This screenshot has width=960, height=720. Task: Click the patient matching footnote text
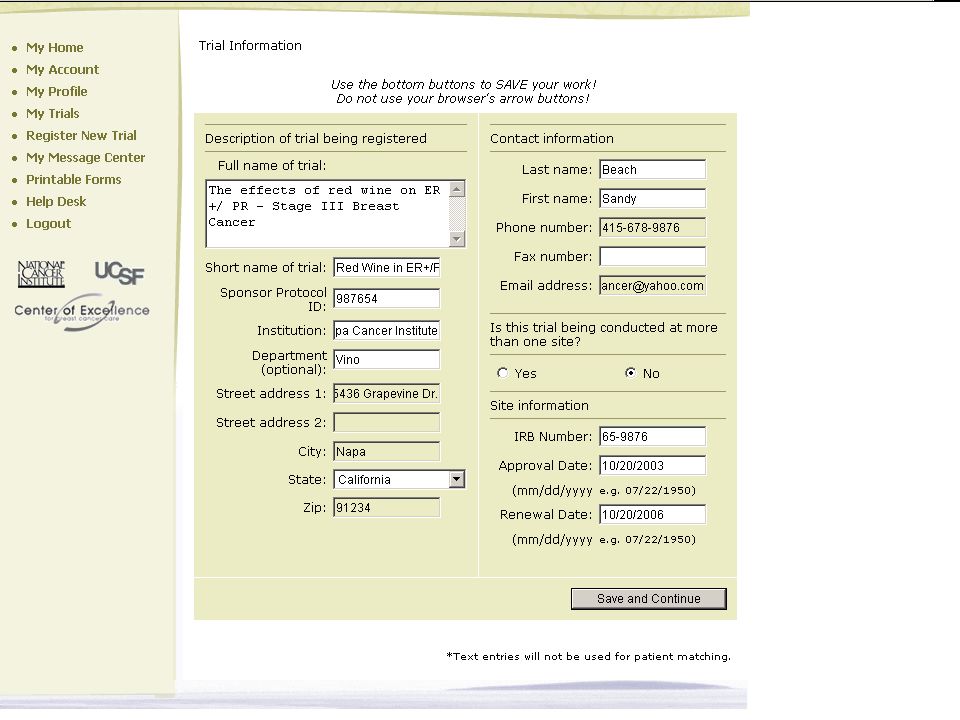pos(588,657)
